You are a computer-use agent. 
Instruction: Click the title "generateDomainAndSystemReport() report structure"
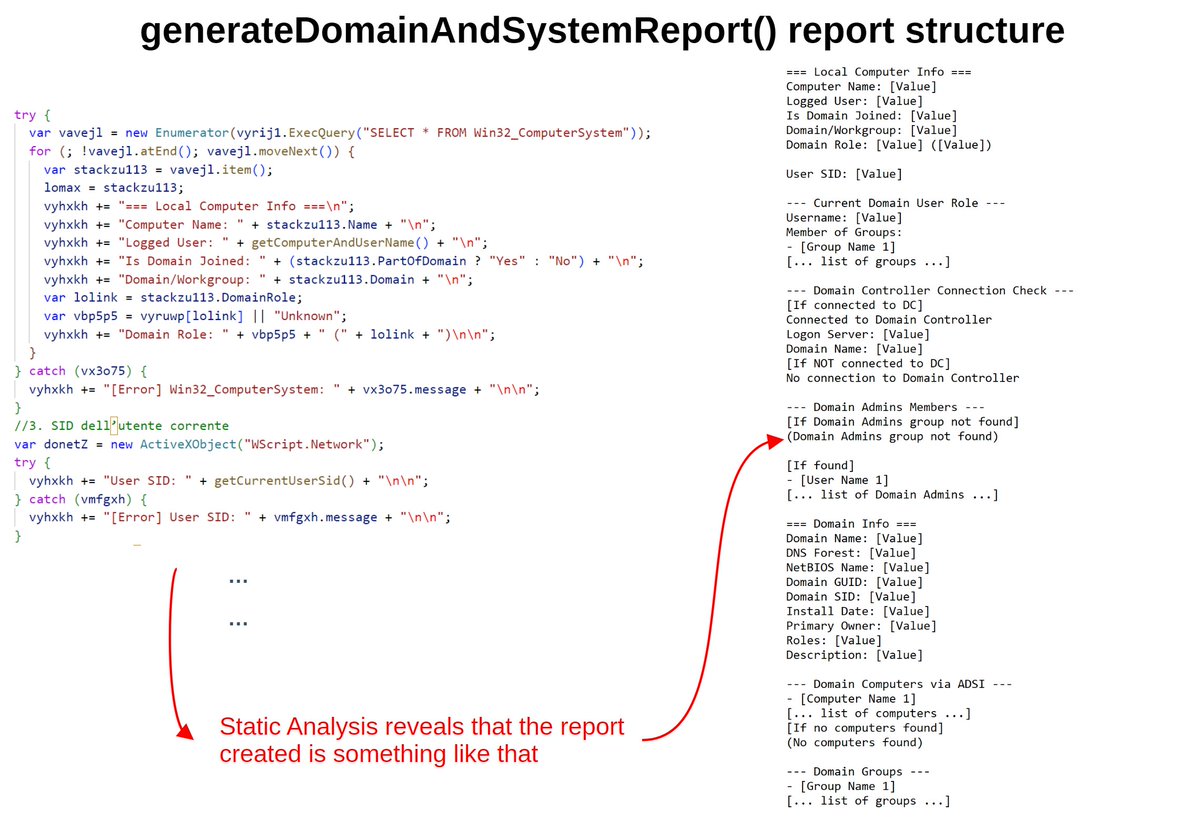pos(602,31)
